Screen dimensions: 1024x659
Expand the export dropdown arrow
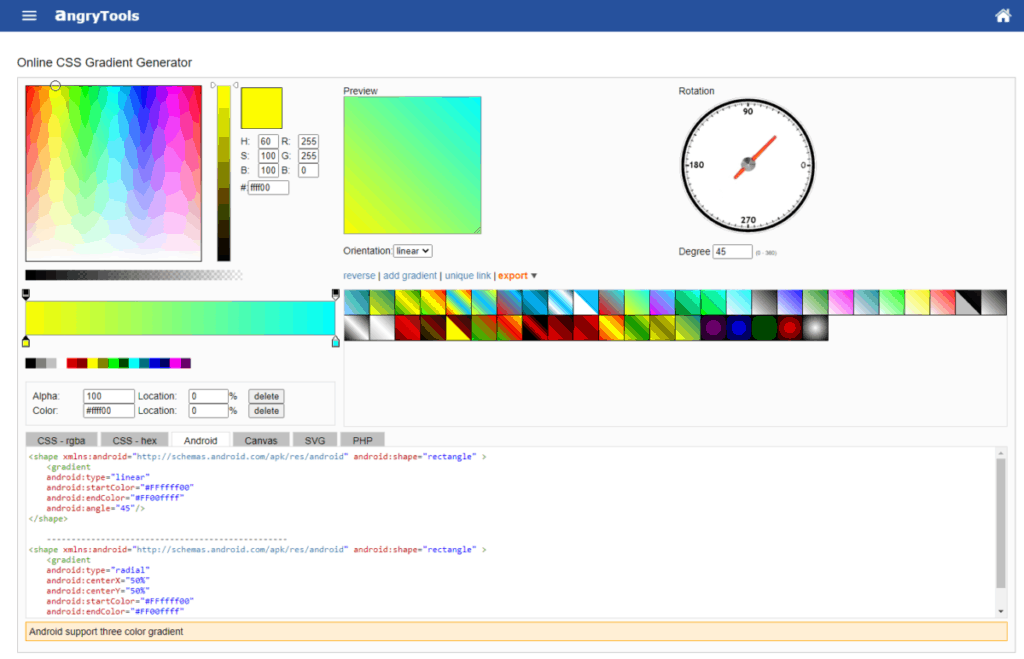click(534, 276)
